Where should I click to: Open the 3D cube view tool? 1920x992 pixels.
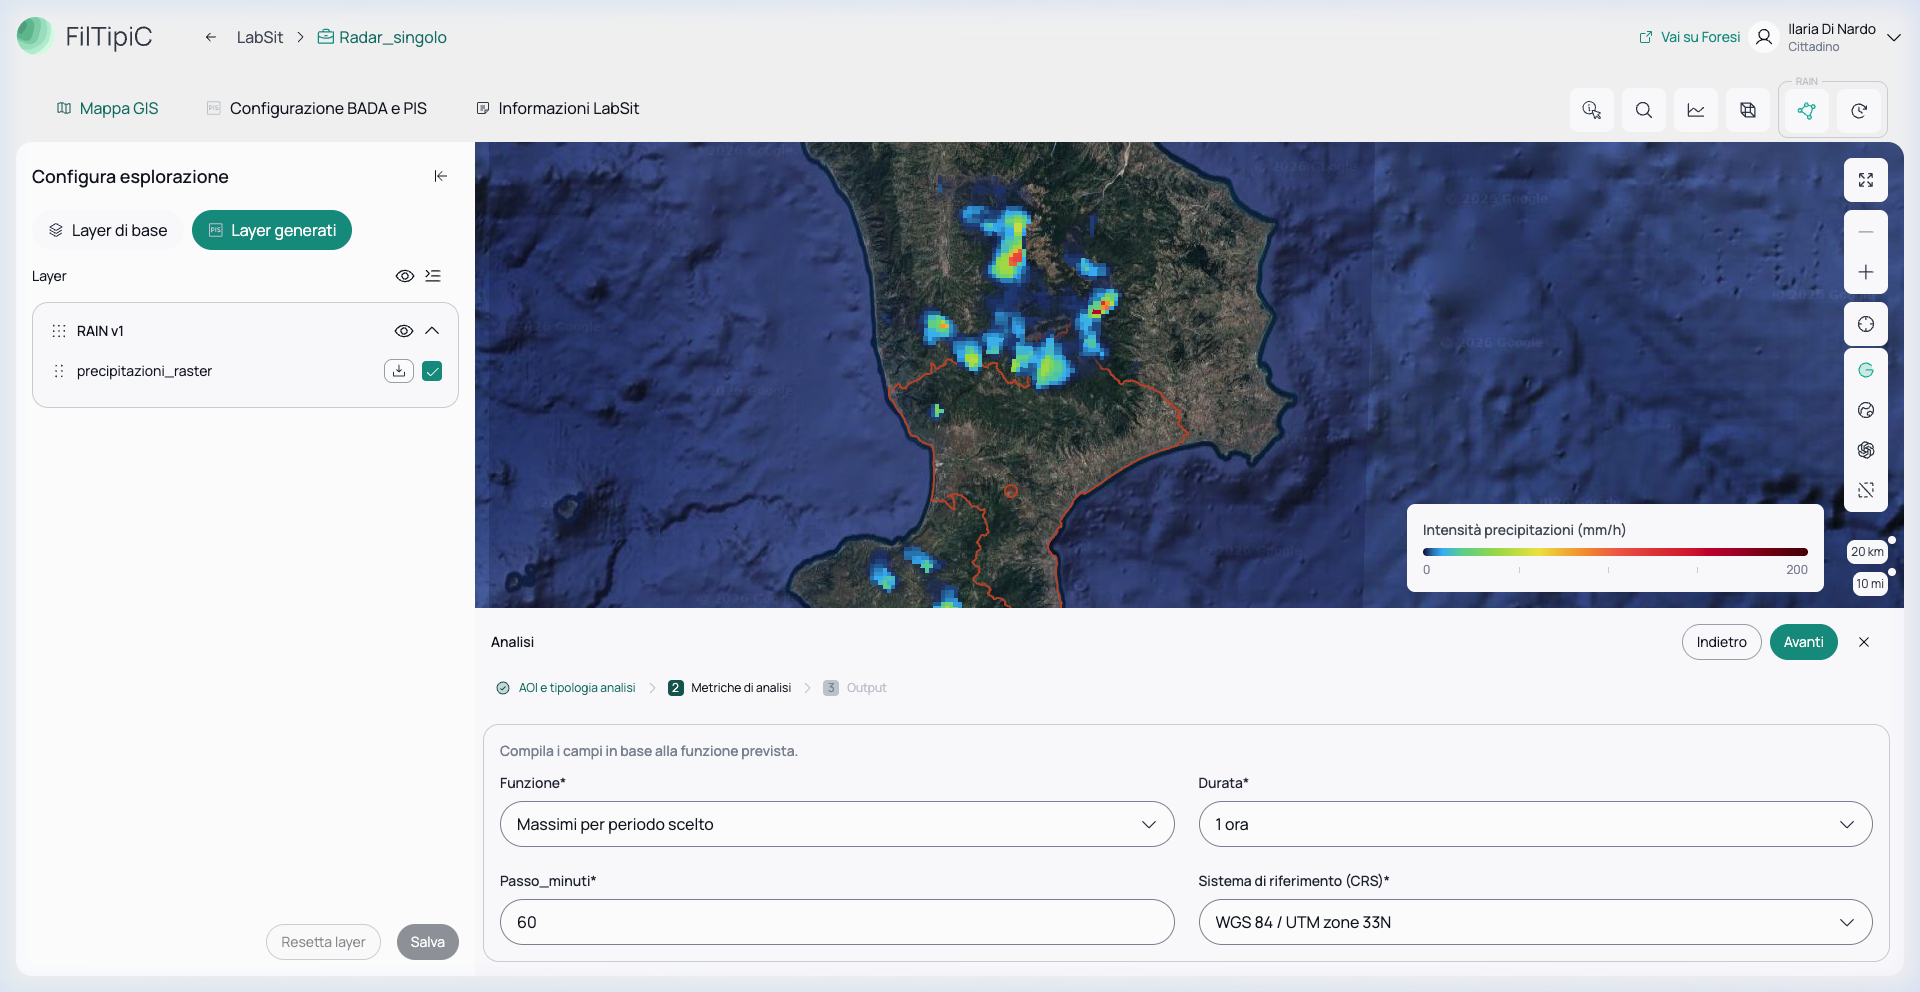[x=1748, y=110]
